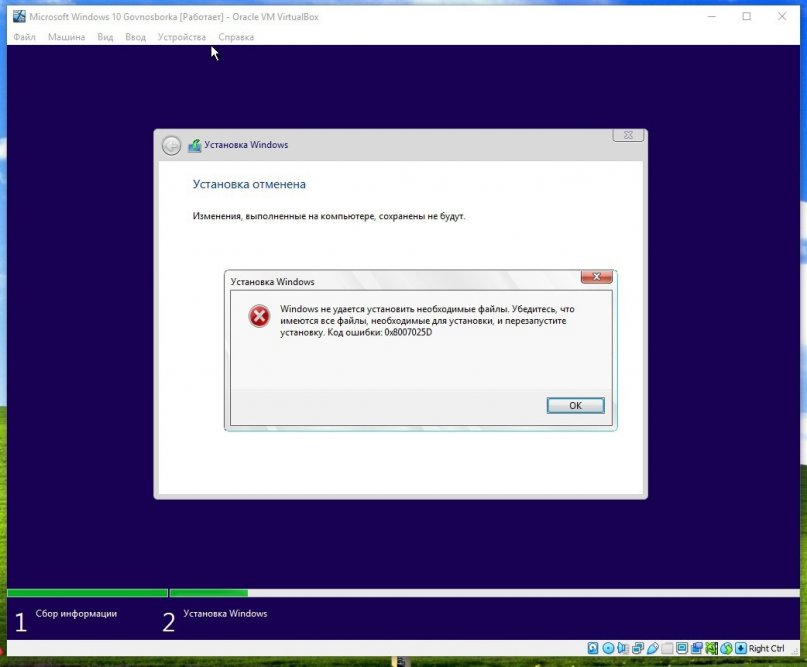Open the Файл menu
This screenshot has width=807, height=667.
(x=24, y=37)
